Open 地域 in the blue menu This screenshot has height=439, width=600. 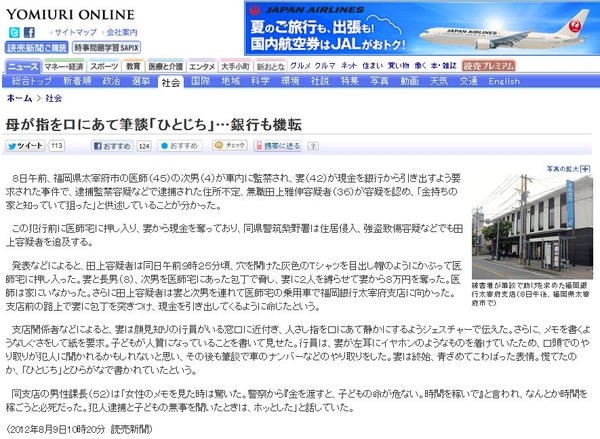point(230,81)
